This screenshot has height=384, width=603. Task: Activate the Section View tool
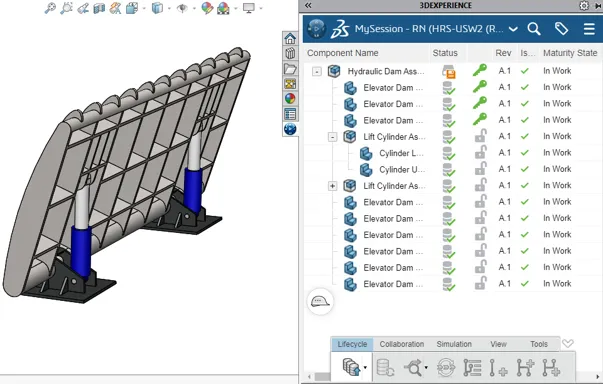coord(99,8)
